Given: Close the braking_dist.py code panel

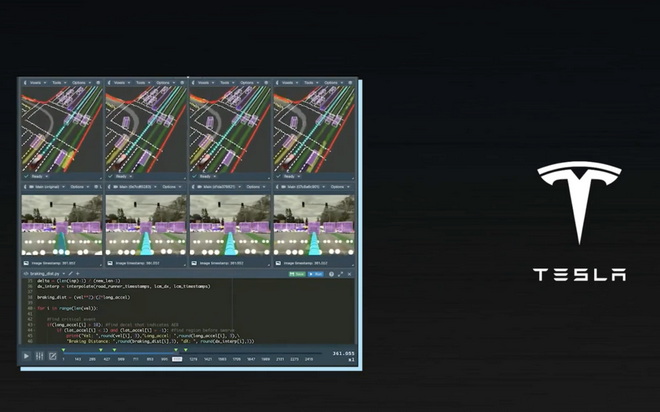Looking at the screenshot, I should click(x=350, y=274).
